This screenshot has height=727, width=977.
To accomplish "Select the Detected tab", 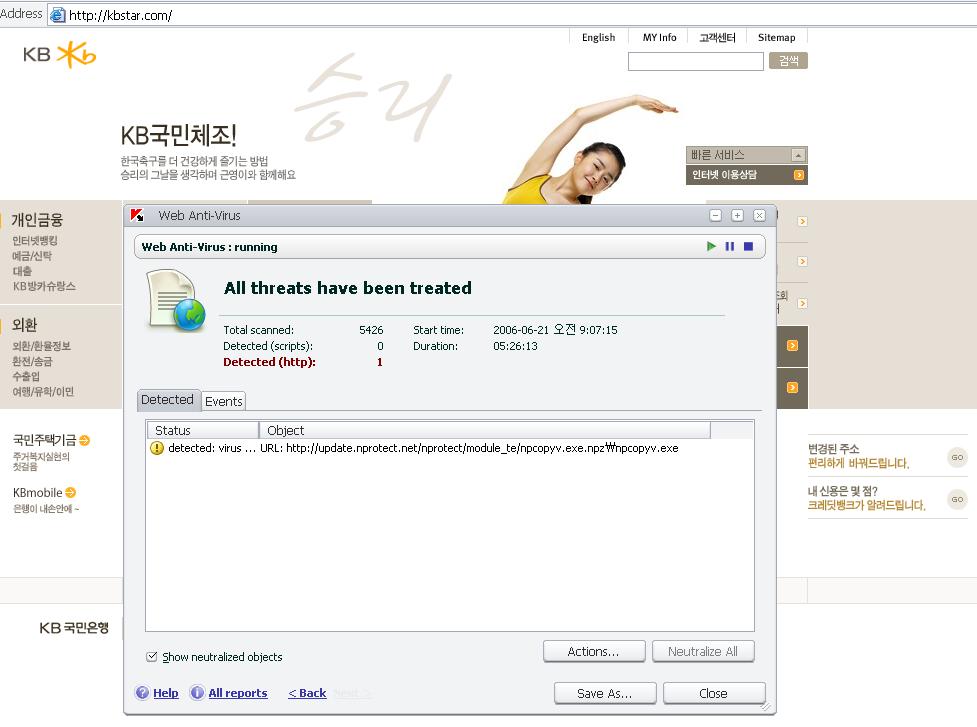I will click(x=167, y=400).
